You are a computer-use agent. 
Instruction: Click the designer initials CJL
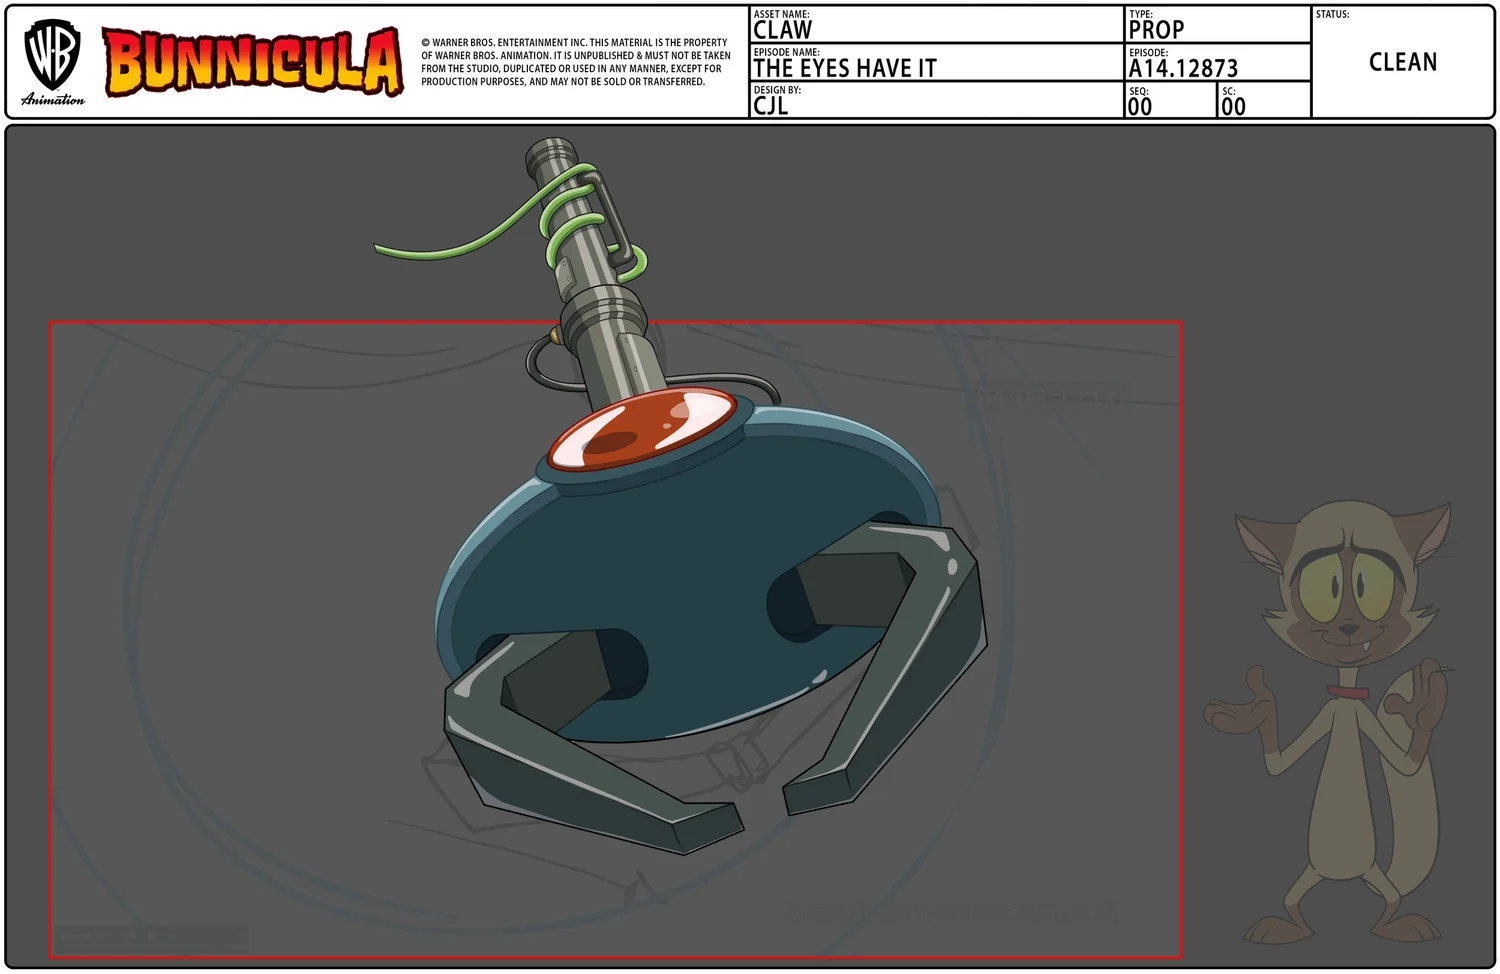[771, 106]
